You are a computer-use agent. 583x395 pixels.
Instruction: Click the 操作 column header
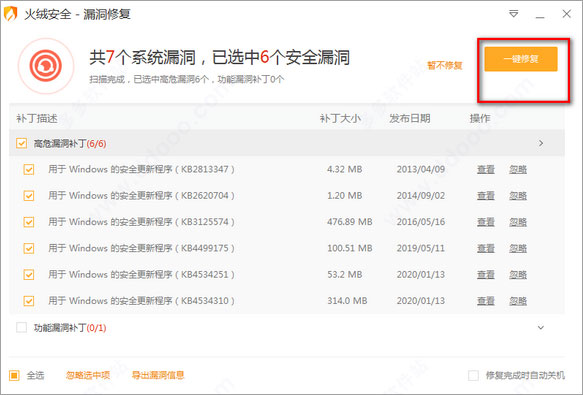tap(480, 119)
